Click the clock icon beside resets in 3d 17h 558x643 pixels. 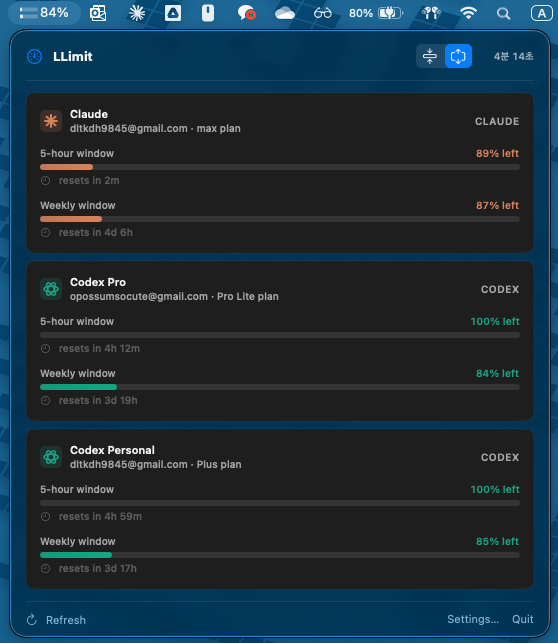46,568
